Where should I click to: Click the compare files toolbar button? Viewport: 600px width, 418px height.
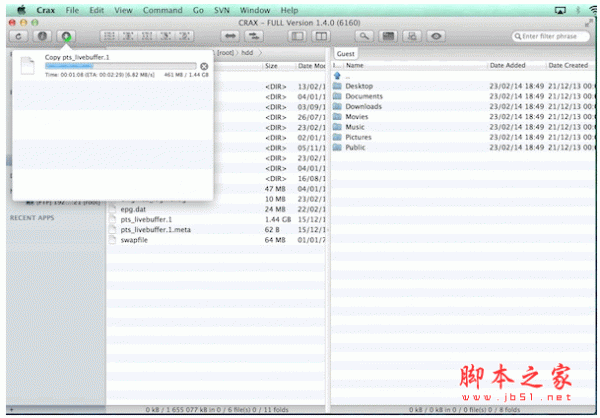pyautogui.click(x=412, y=36)
